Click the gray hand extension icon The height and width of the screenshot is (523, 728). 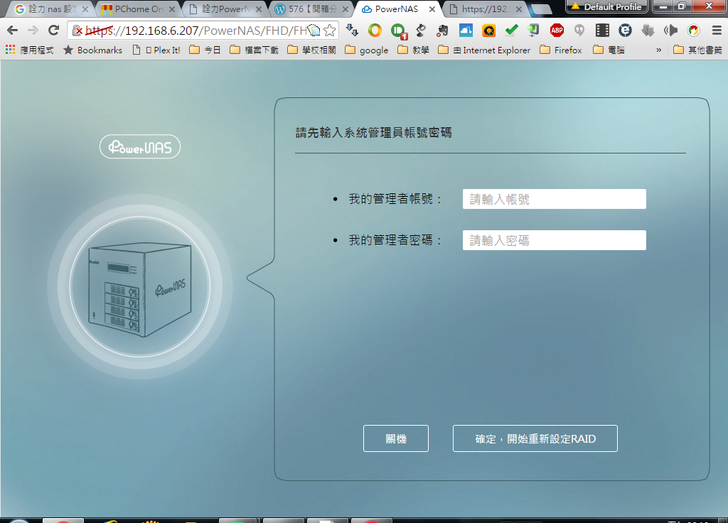point(648,31)
